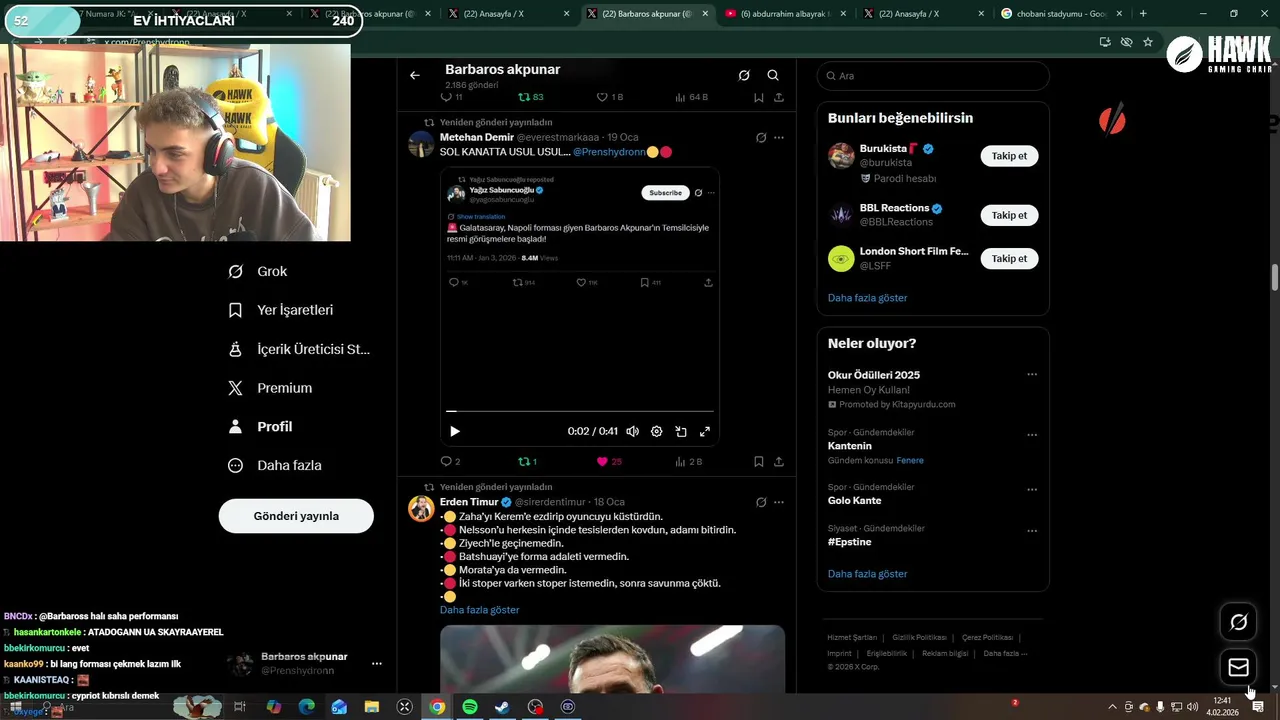Open options for Kantenin trend
Screen dimensions: 1280x720
(x=1032, y=435)
